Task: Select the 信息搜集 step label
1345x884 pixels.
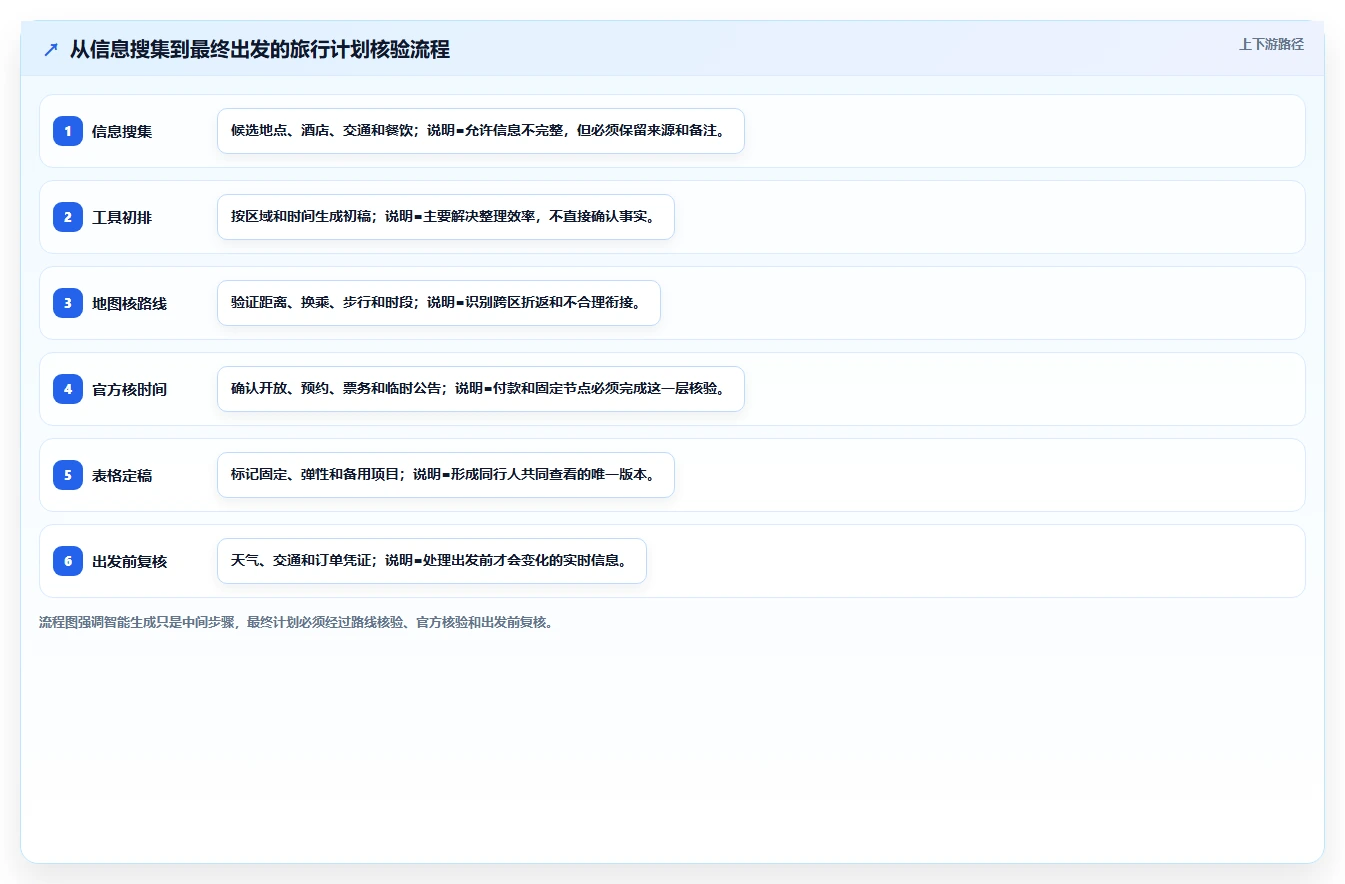Action: [x=122, y=131]
